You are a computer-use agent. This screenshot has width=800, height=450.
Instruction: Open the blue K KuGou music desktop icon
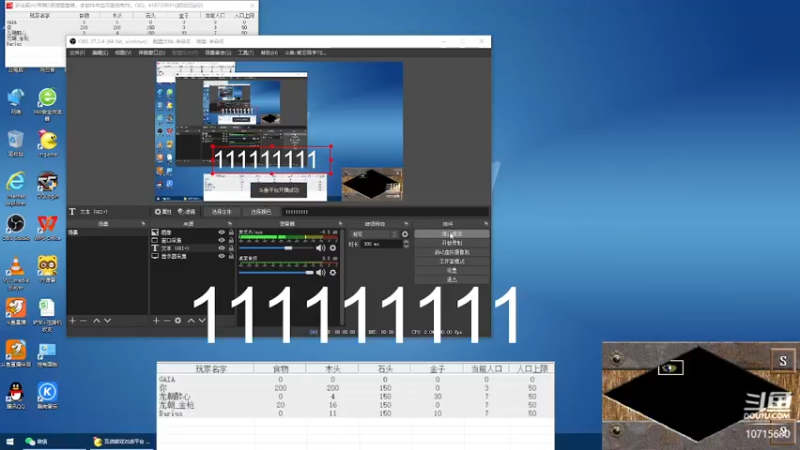(x=47, y=396)
